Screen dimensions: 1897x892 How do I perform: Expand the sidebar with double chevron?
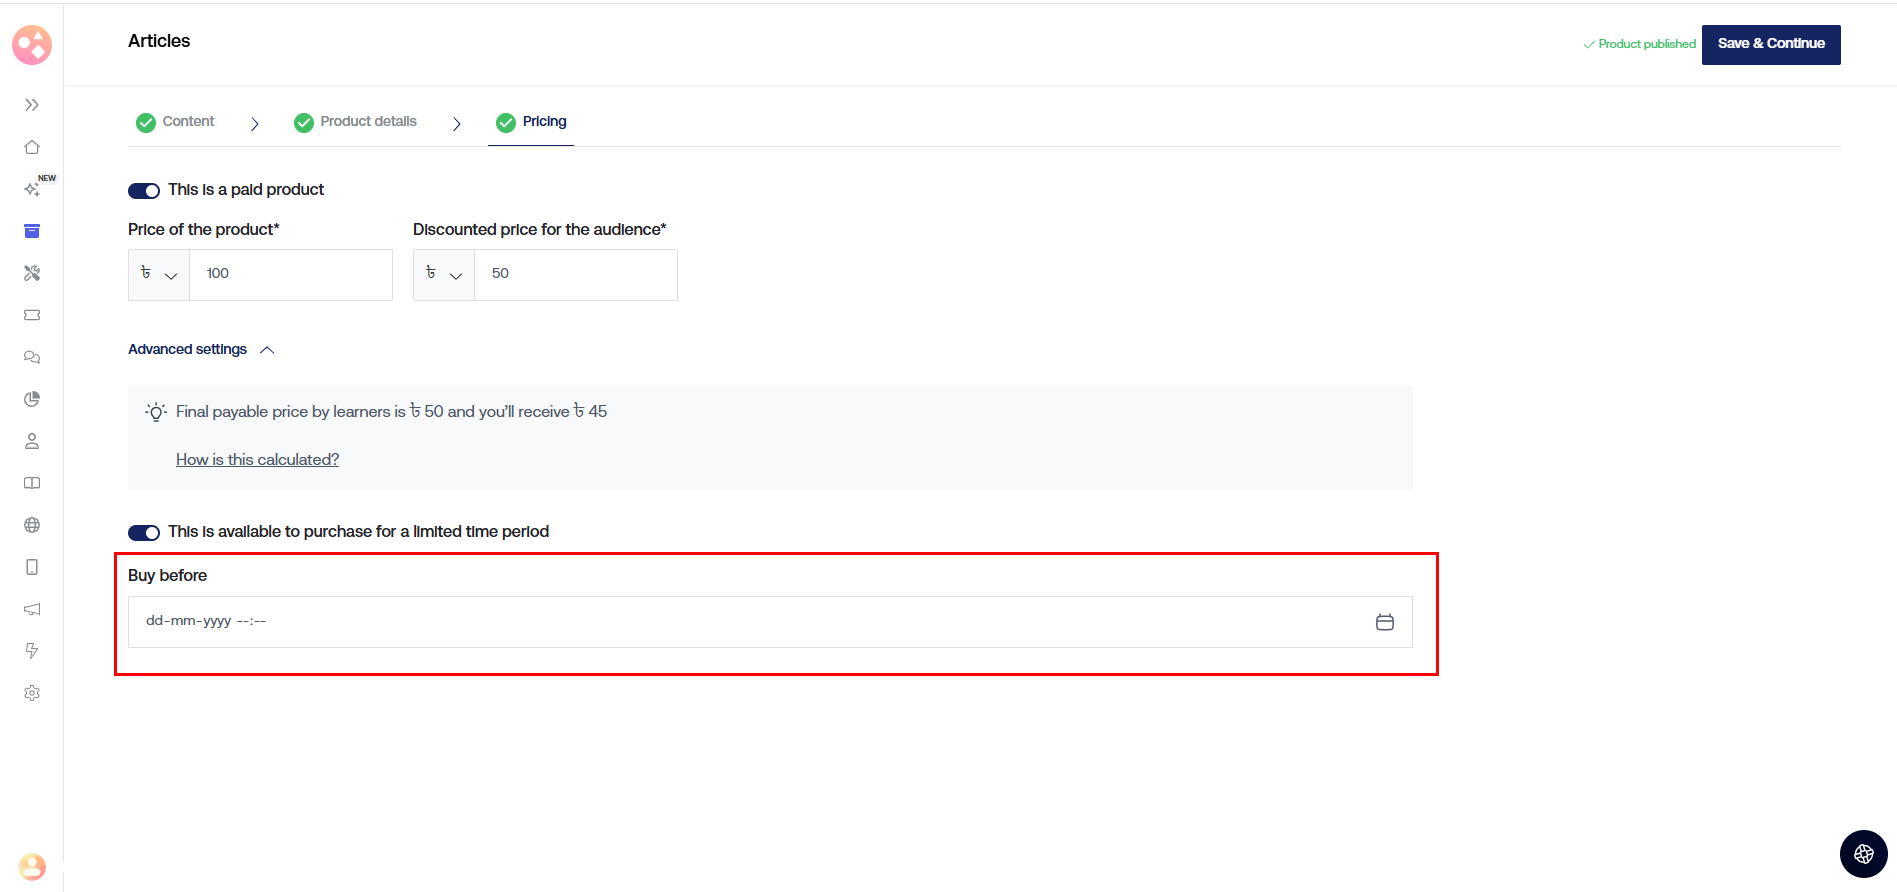[32, 105]
